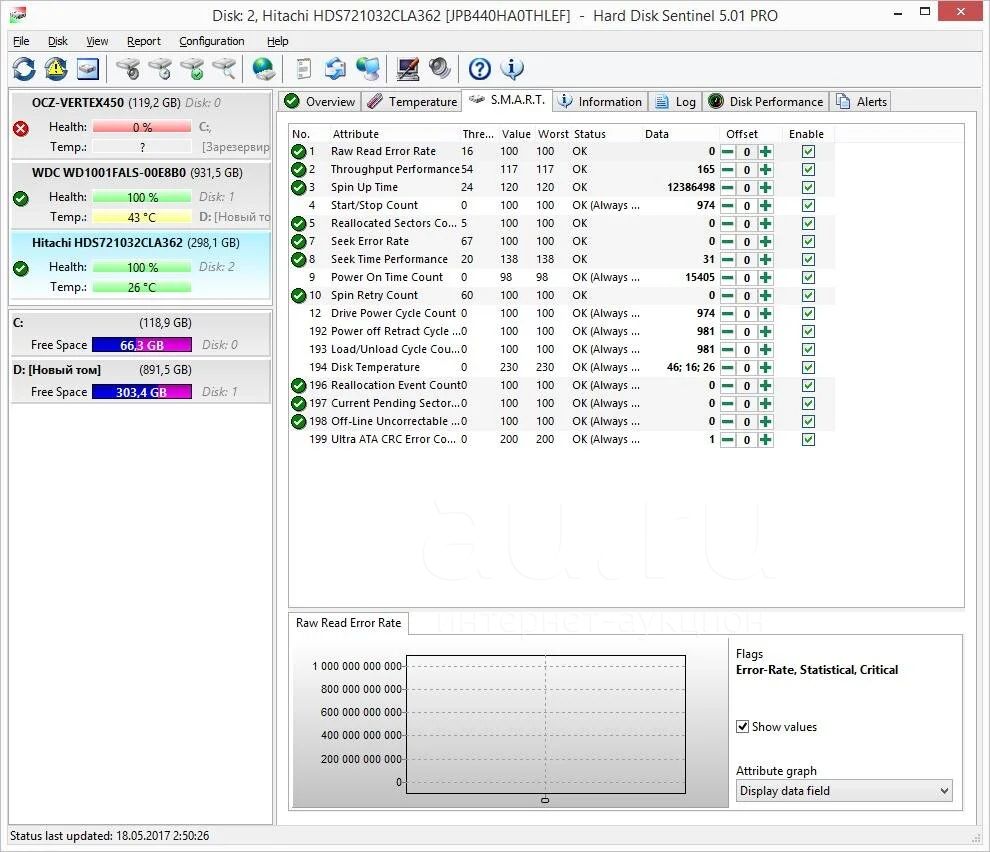Toggle Enable checkbox for Current Pending Sector
Image resolution: width=990 pixels, height=852 pixels.
tap(808, 404)
